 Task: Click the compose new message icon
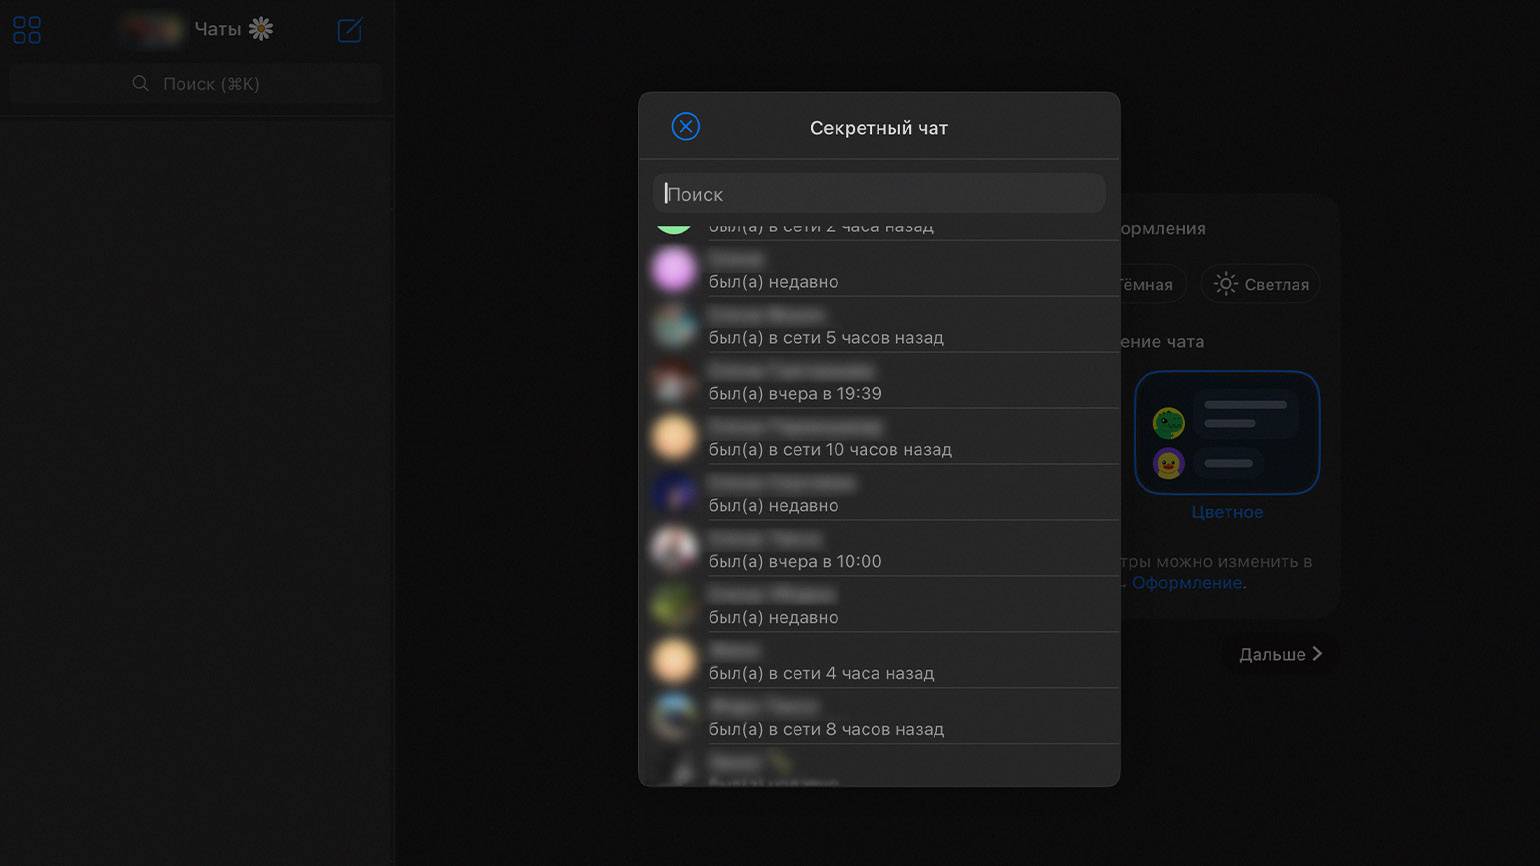coord(349,30)
